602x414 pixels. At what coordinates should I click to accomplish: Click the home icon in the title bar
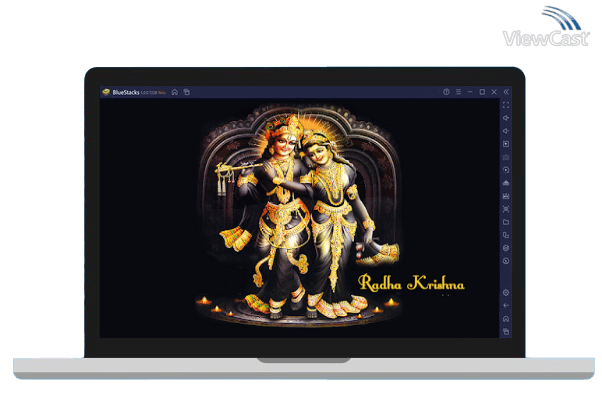point(175,92)
